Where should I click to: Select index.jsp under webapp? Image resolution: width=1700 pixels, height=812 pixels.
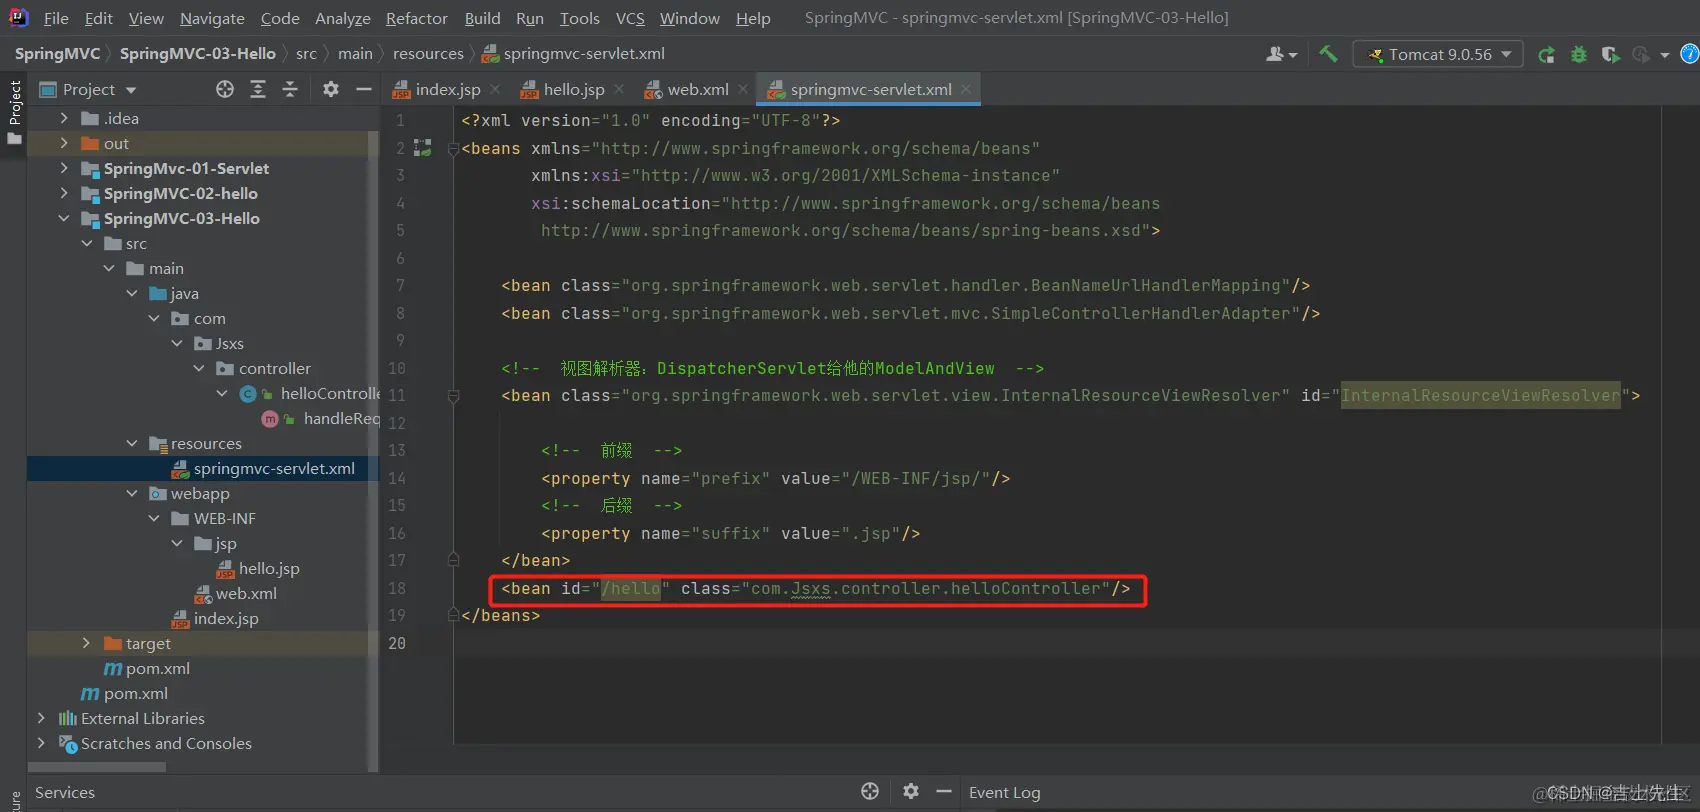[215, 618]
